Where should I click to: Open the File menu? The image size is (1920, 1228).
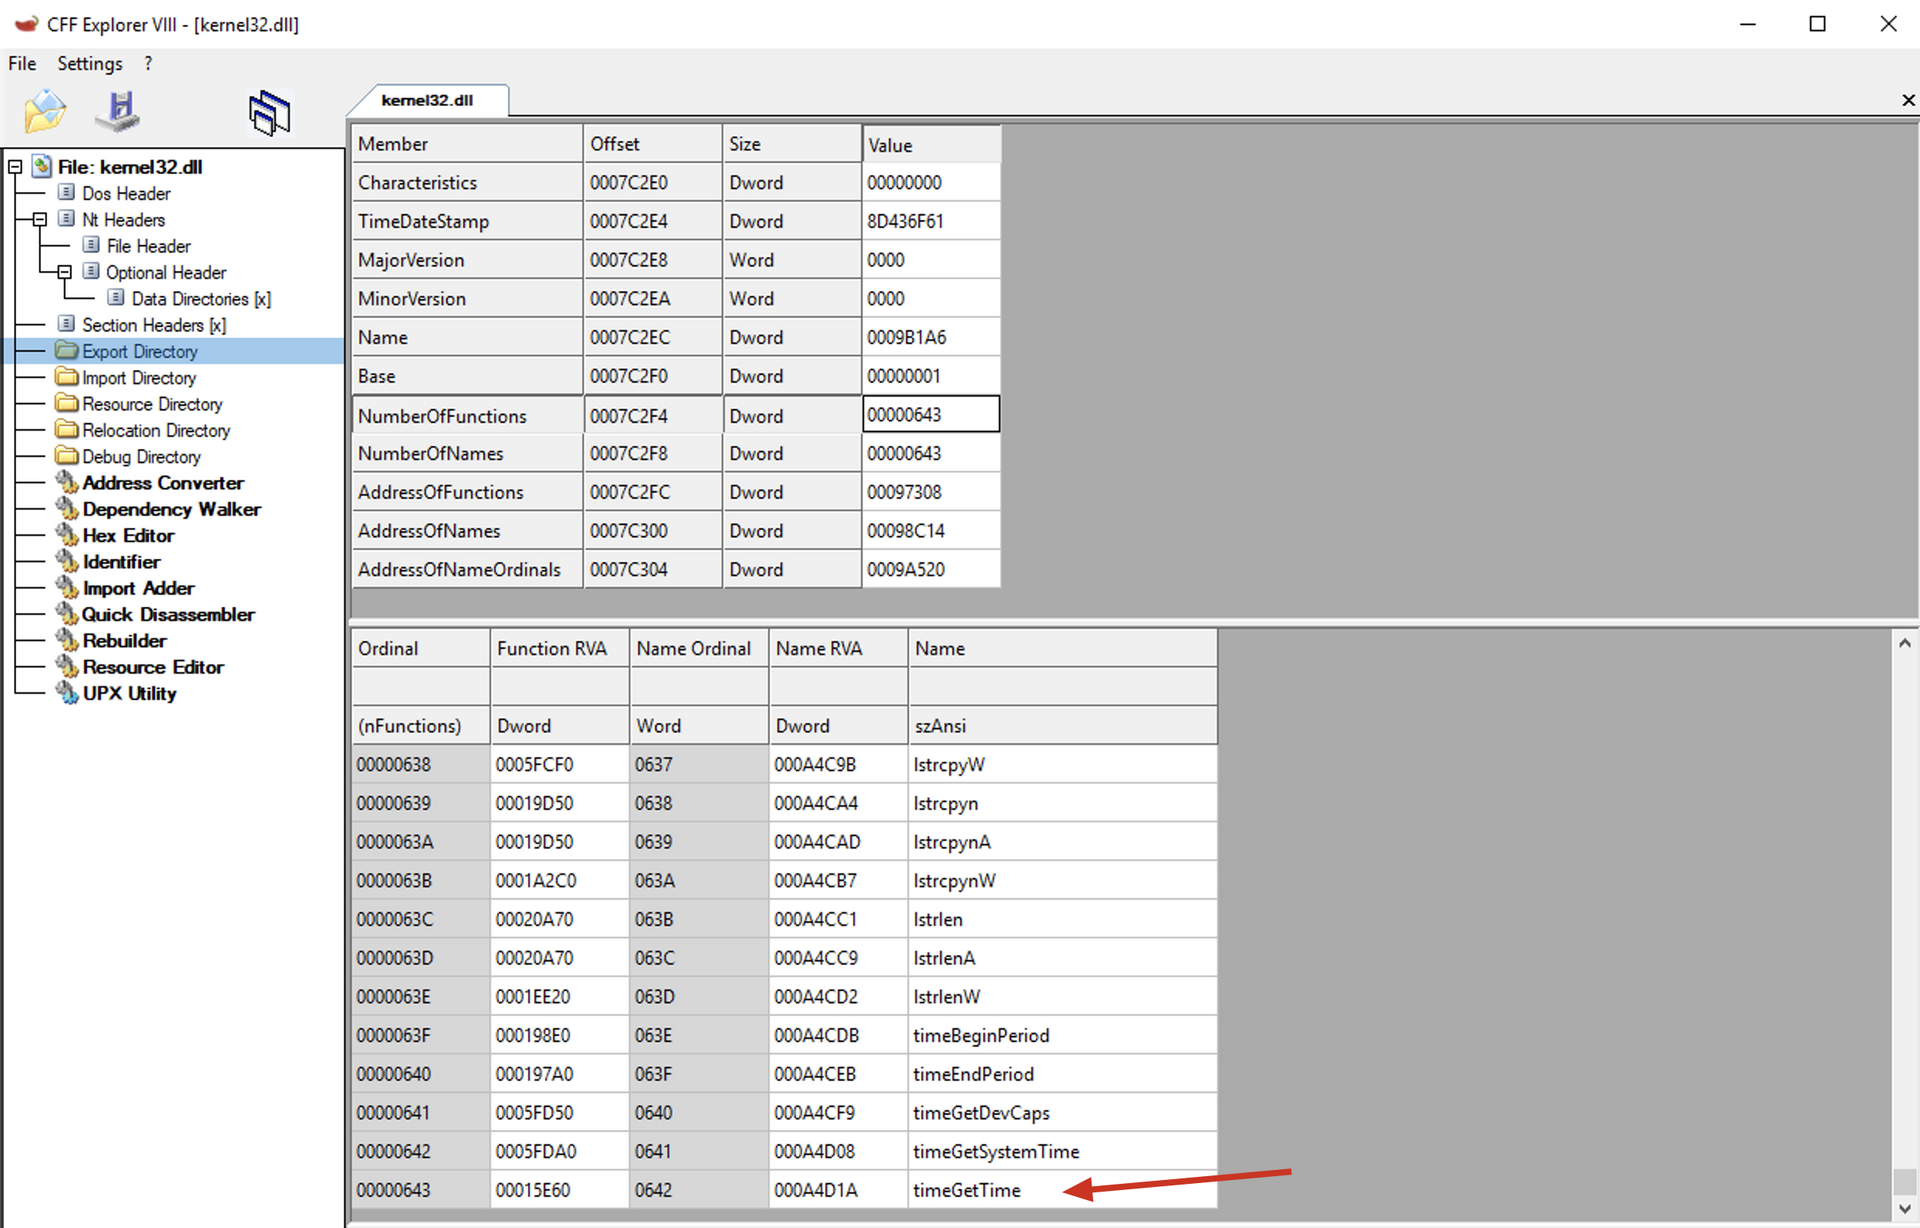(x=22, y=63)
